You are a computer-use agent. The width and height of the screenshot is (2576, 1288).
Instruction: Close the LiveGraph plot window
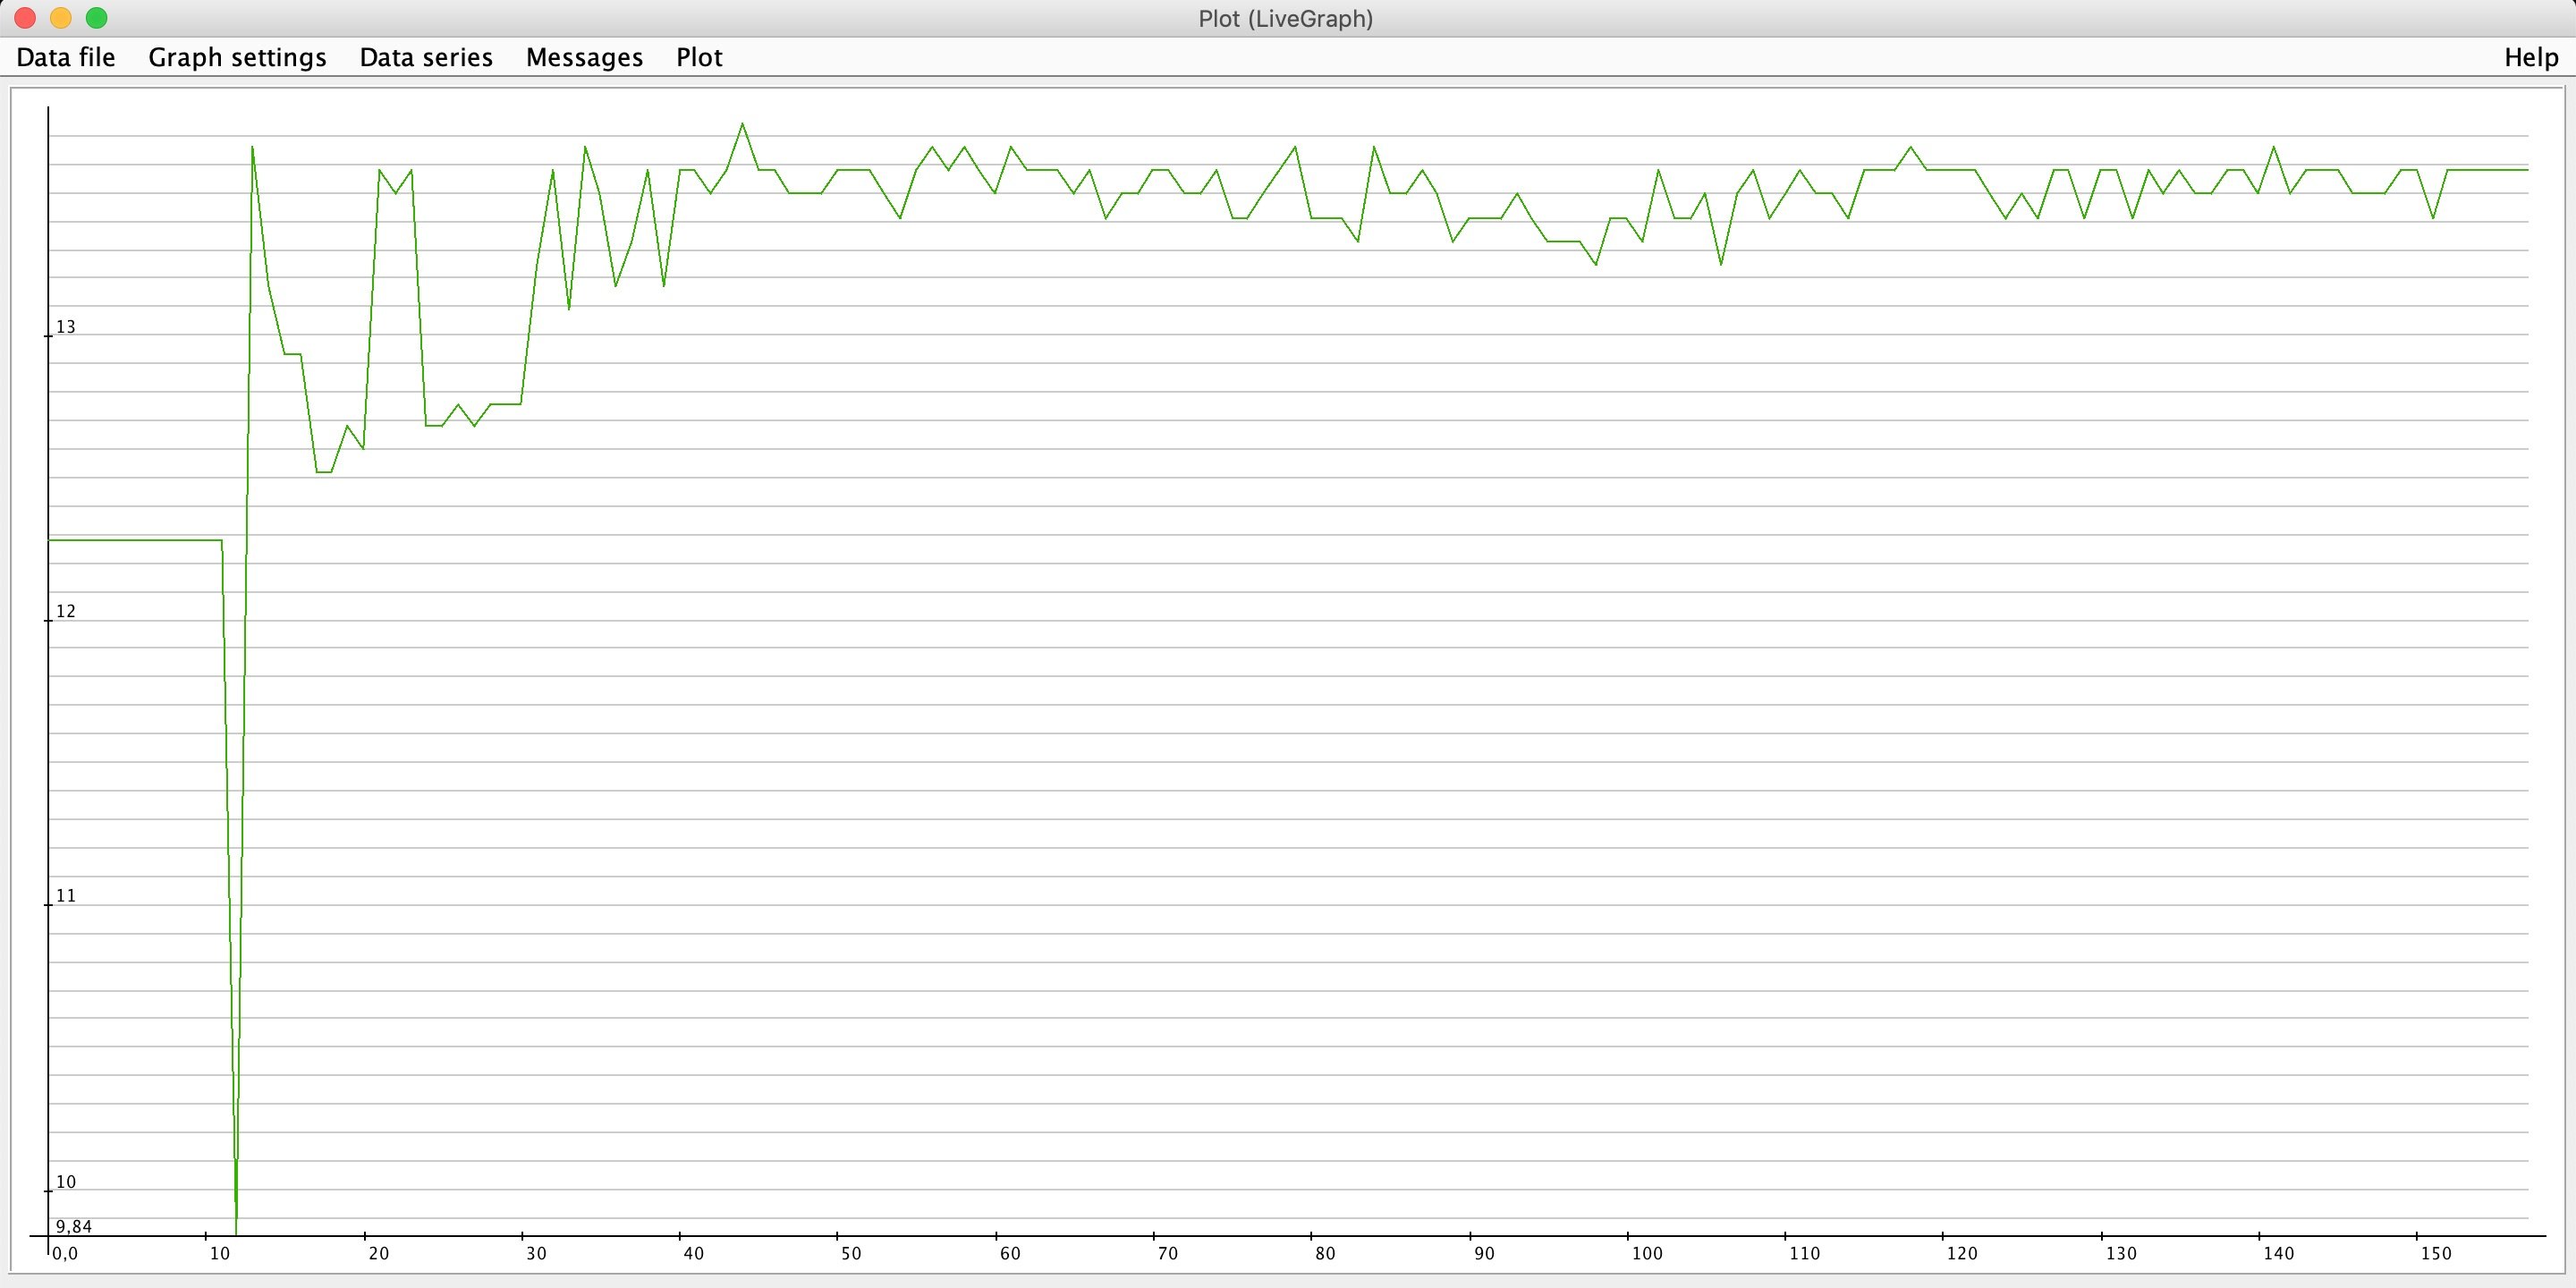tap(26, 18)
